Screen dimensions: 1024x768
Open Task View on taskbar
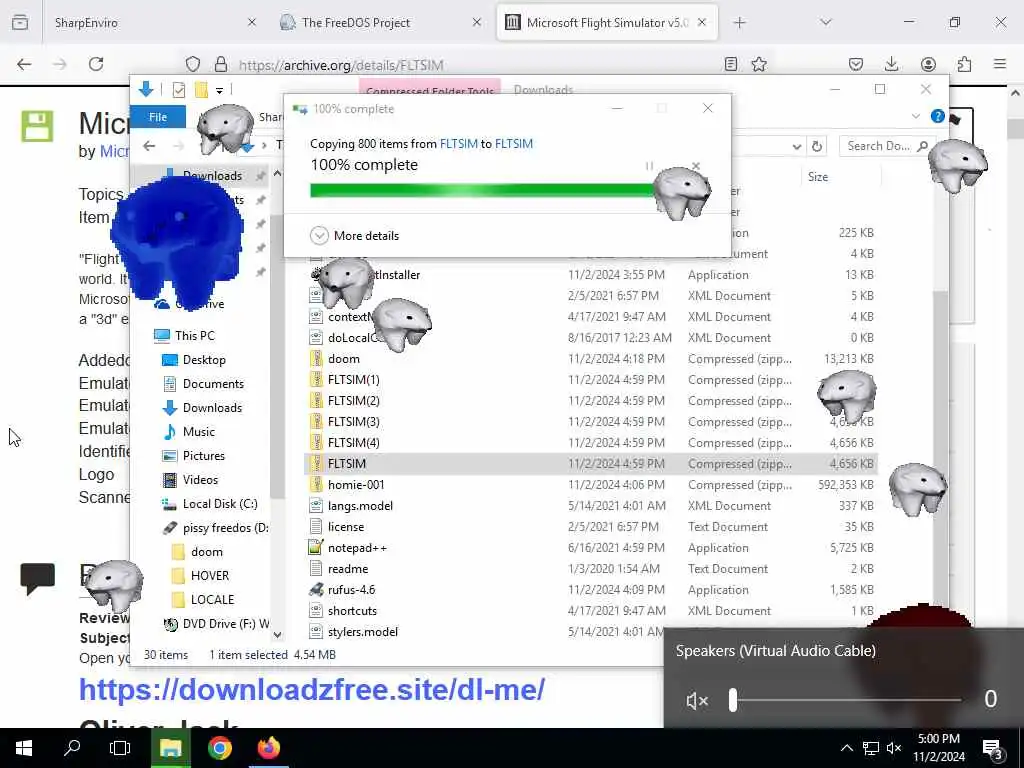pyautogui.click(x=120, y=748)
